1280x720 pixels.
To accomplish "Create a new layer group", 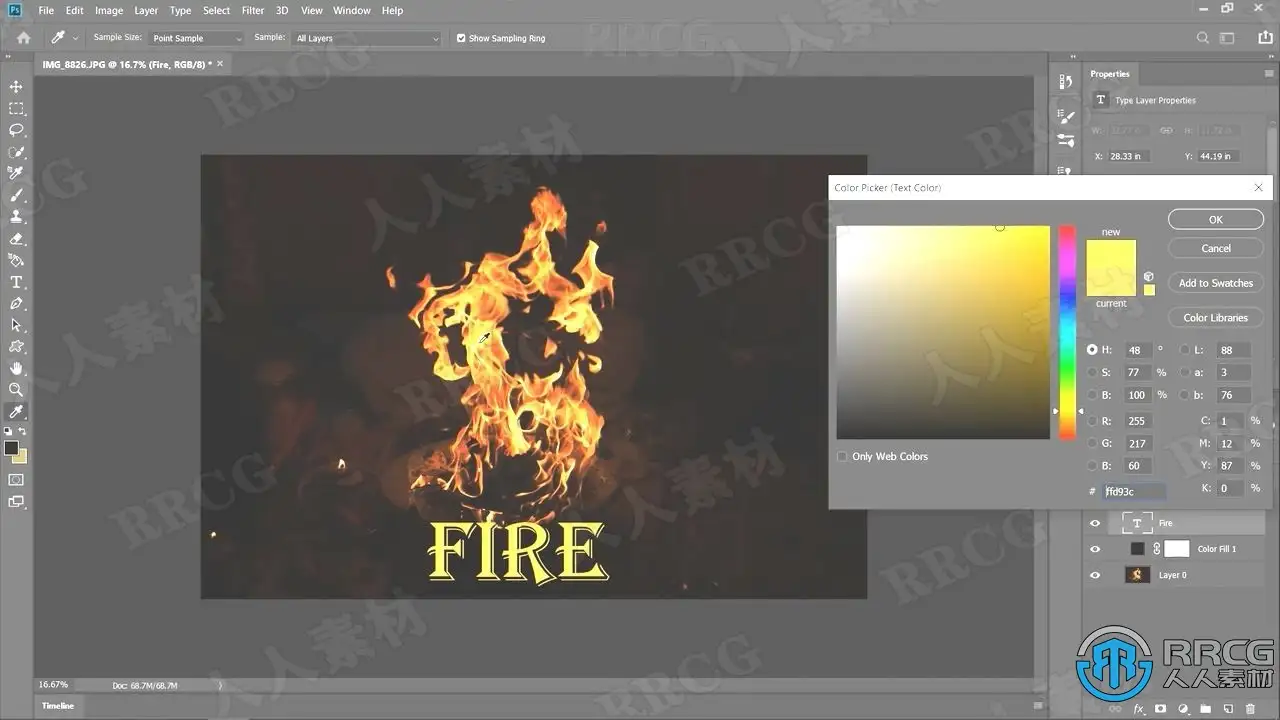I will (x=1206, y=709).
